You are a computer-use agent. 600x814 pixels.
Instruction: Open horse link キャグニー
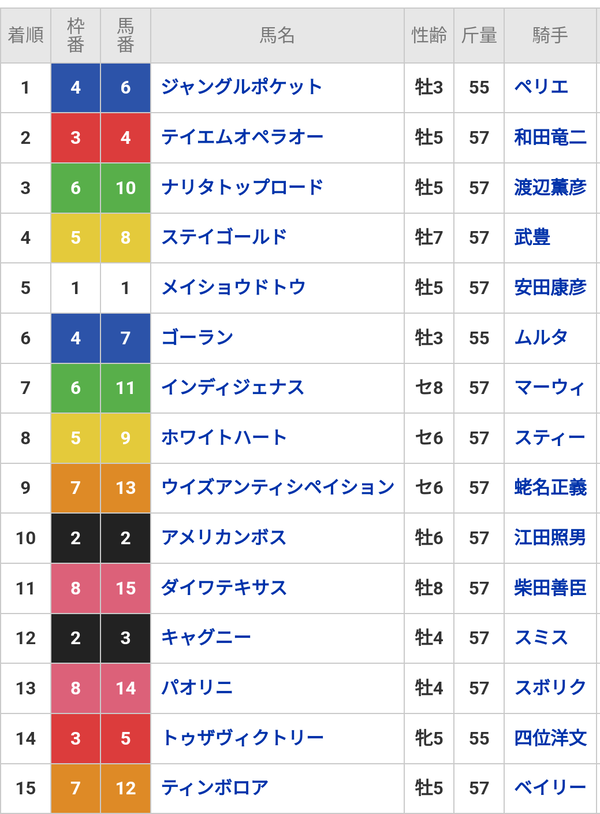point(206,637)
